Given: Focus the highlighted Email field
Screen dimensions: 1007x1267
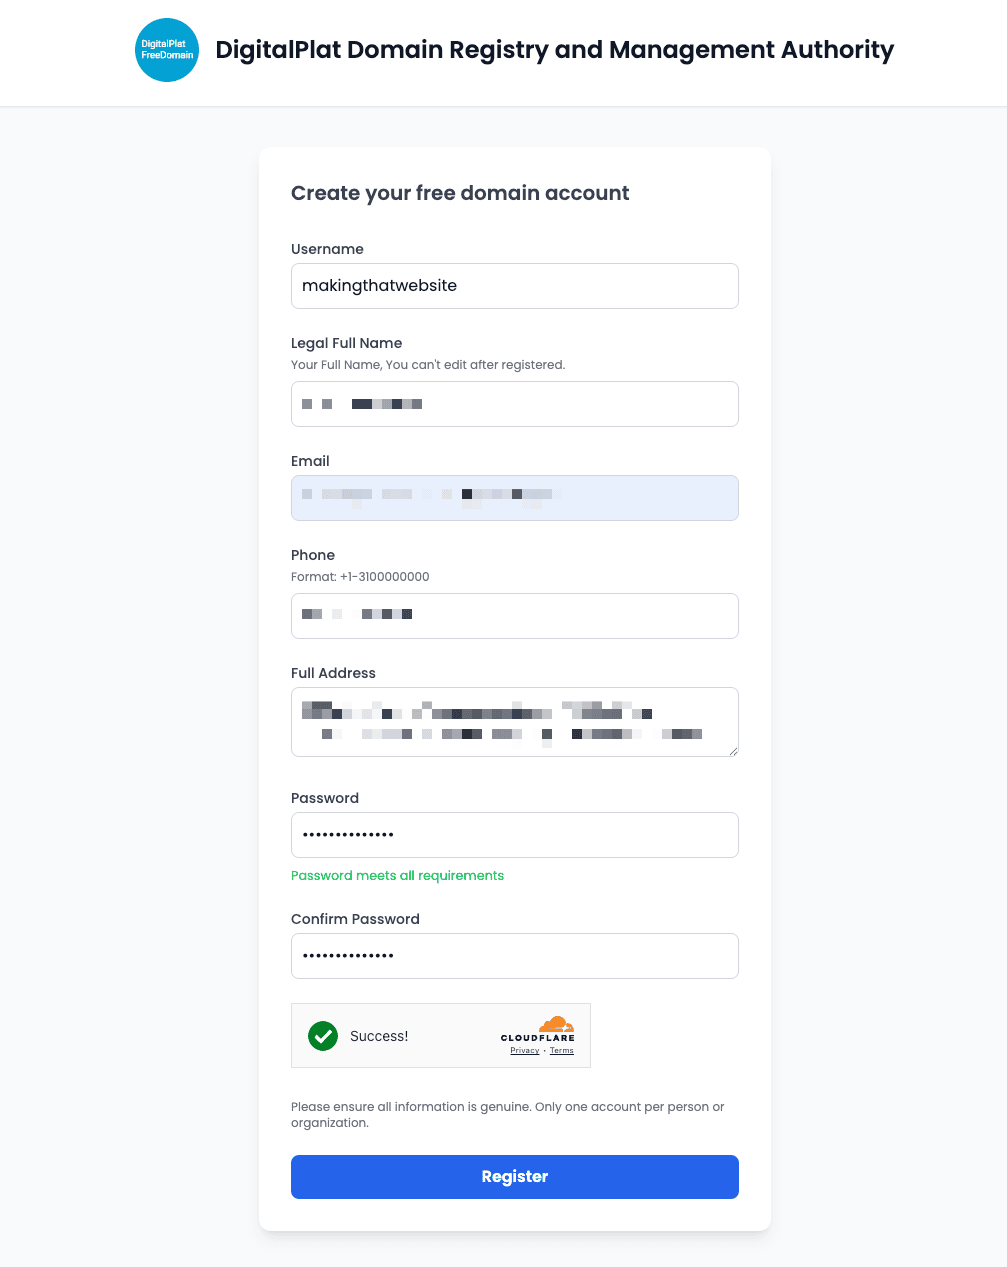Looking at the screenshot, I should point(514,498).
